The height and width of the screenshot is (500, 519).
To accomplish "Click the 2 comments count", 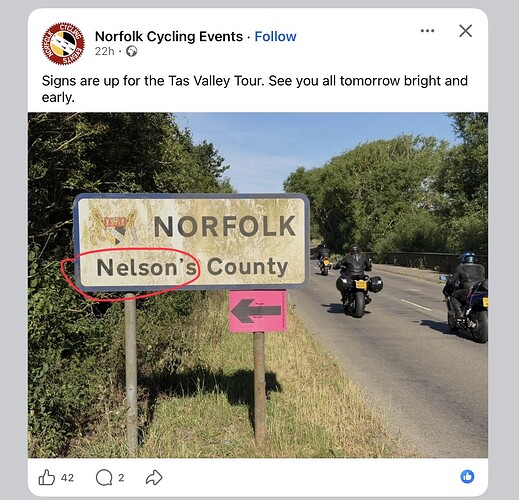I will pos(121,478).
